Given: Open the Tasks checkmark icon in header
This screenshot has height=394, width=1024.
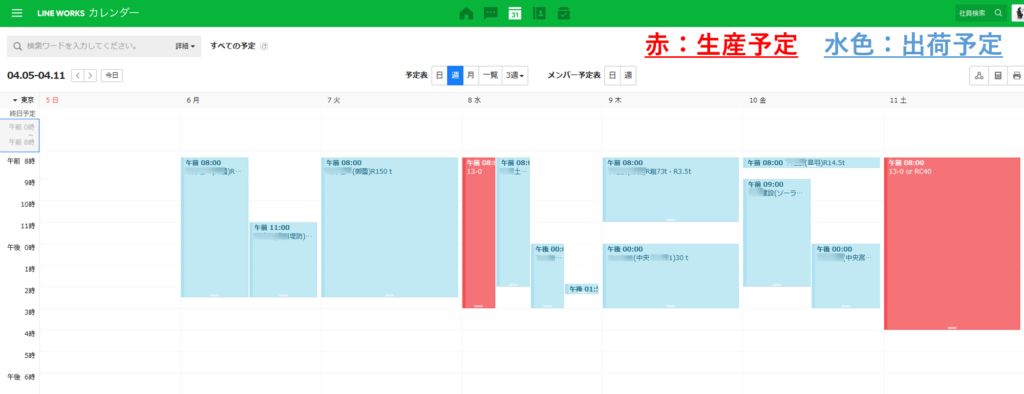Looking at the screenshot, I should click(564, 13).
